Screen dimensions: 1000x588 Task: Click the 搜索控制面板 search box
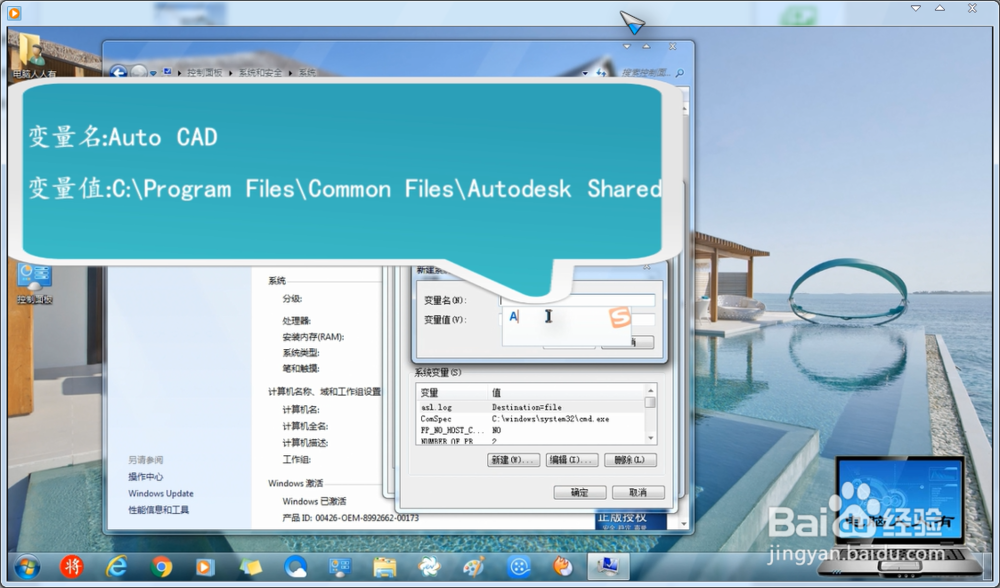point(645,73)
